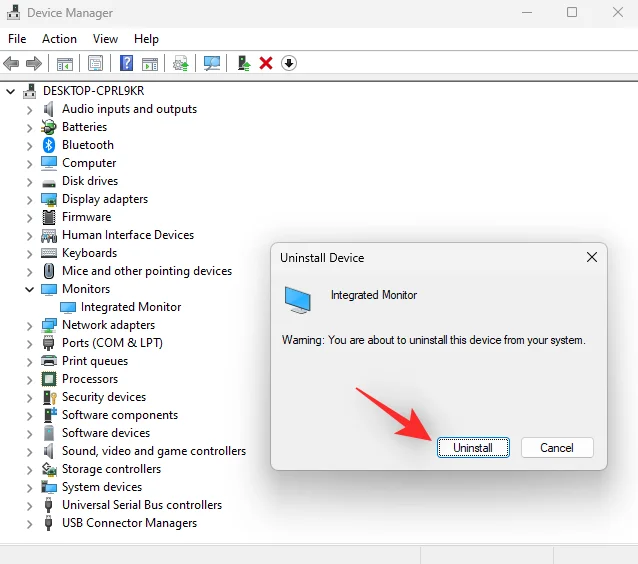This screenshot has height=564, width=638.
Task: Click the Mice and other pointing devices icon
Action: 49,271
